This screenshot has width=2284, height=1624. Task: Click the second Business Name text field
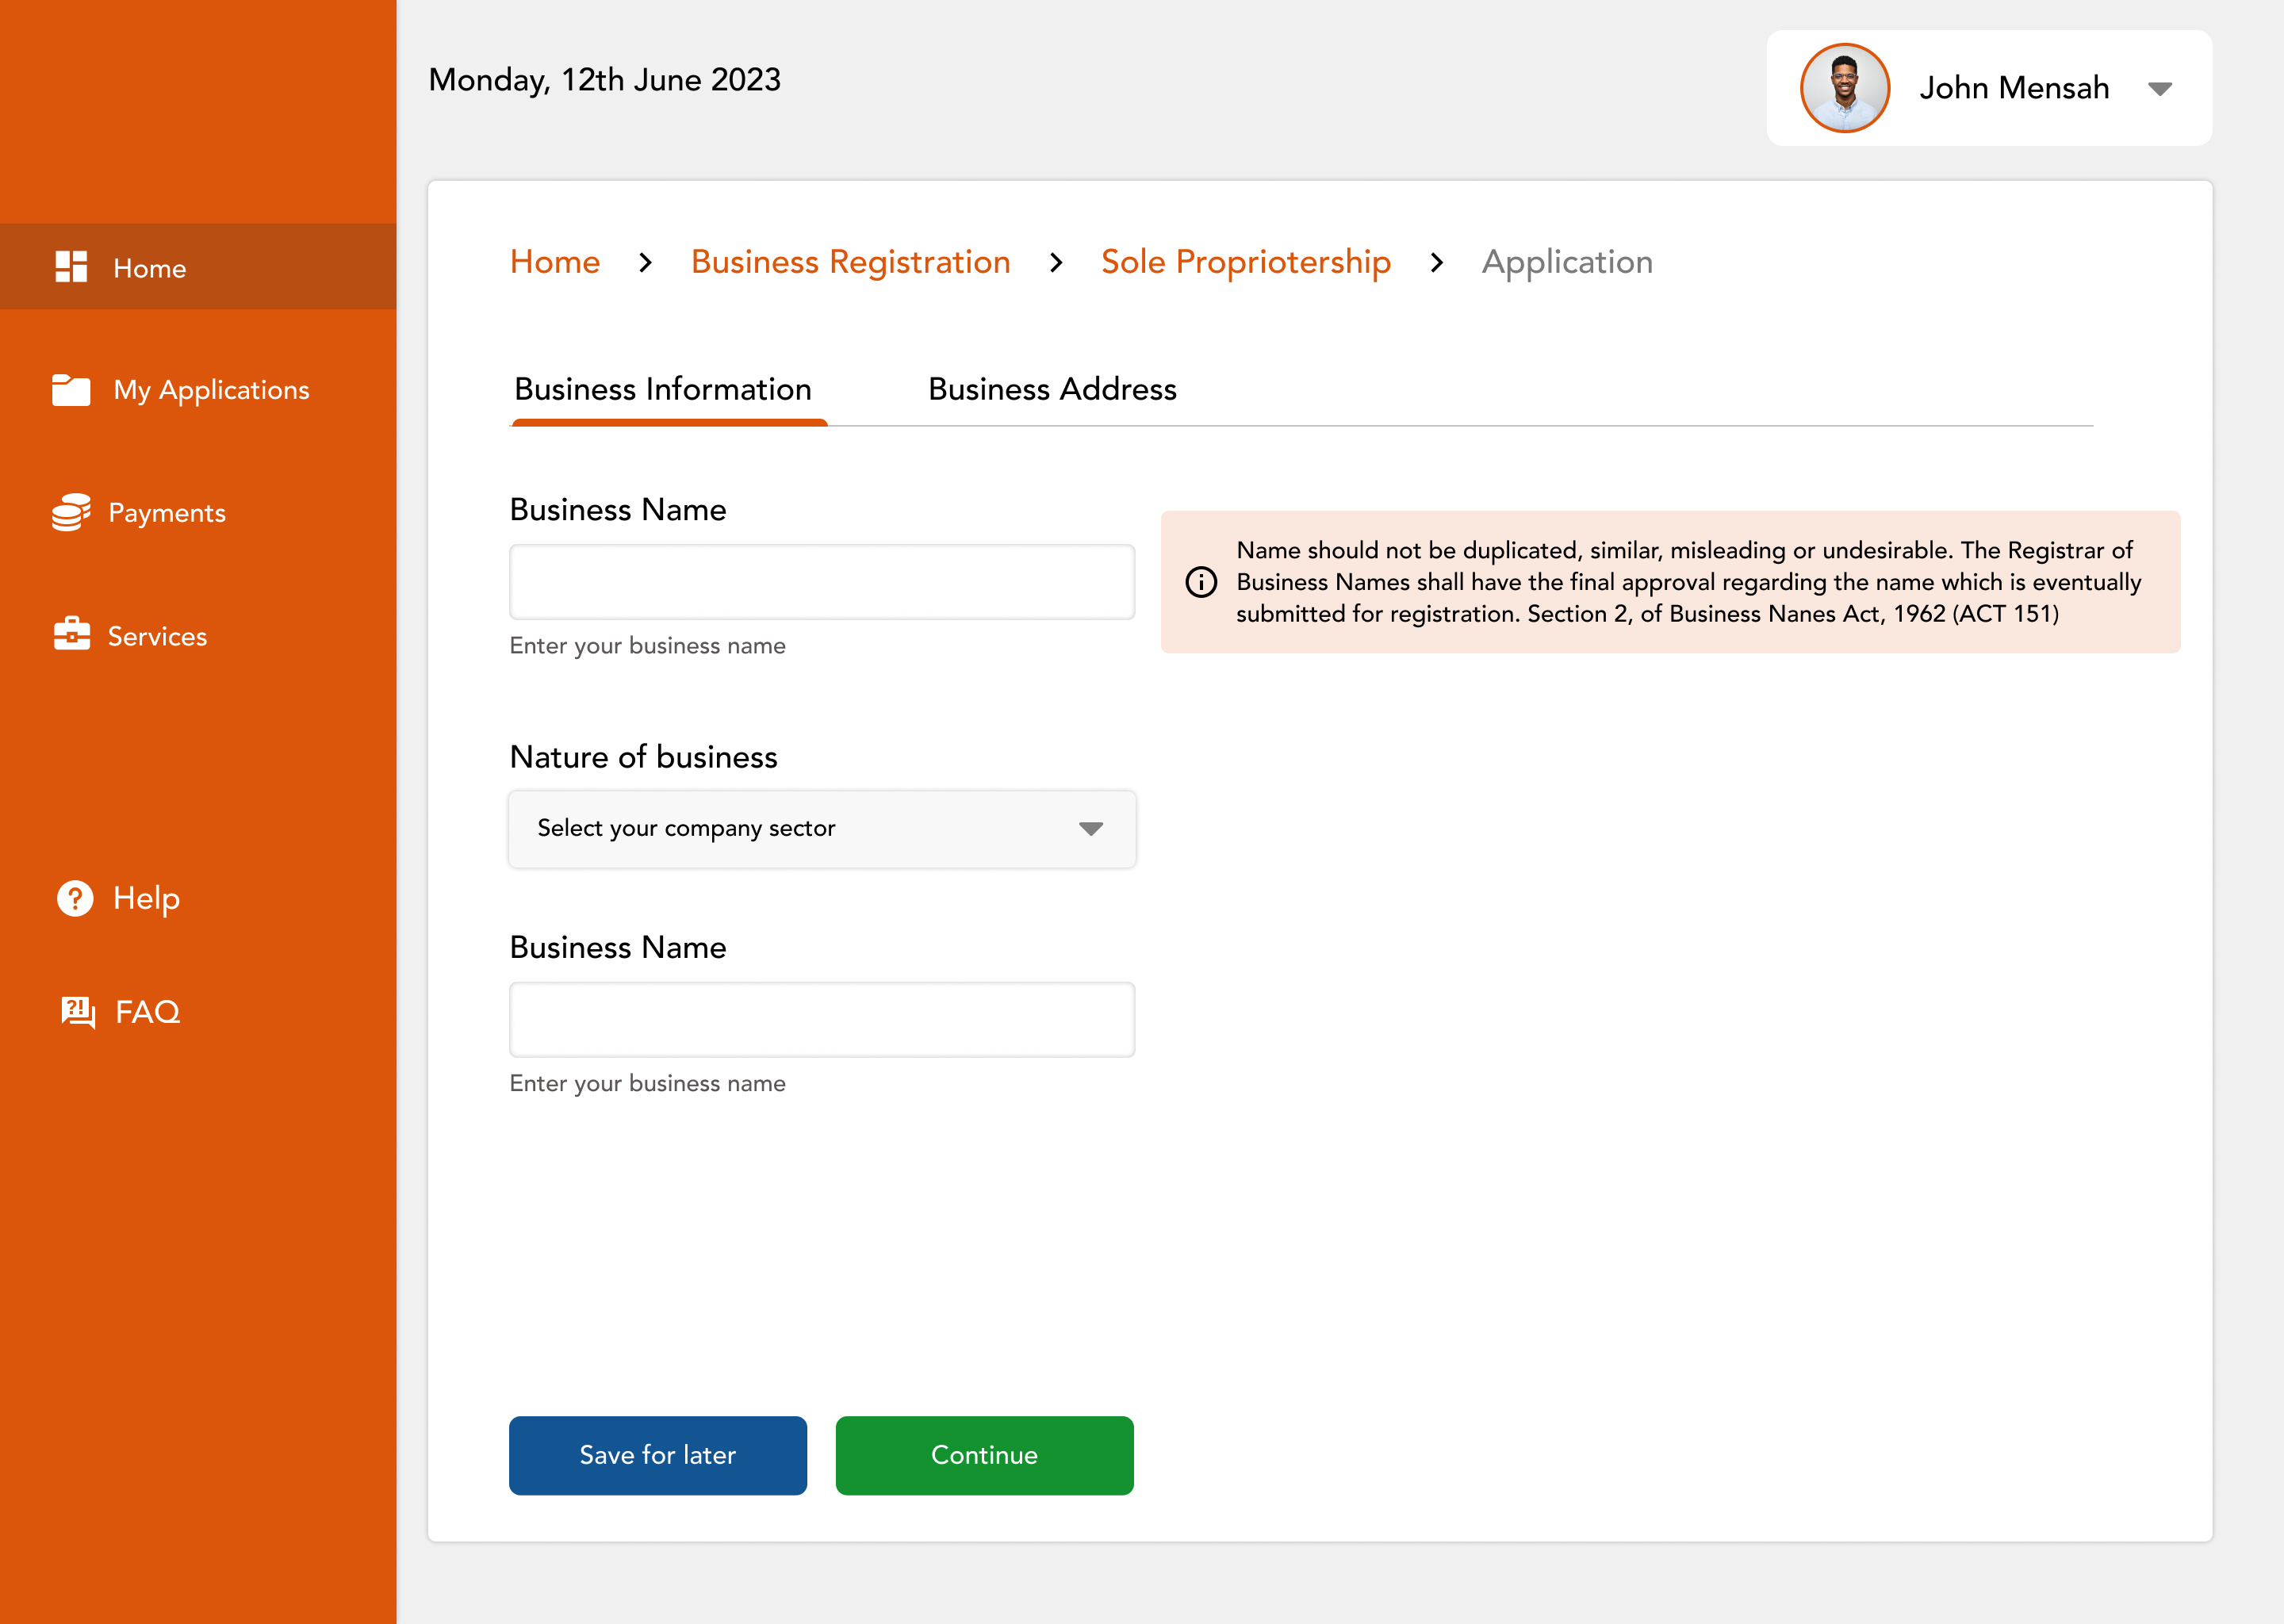[821, 1020]
